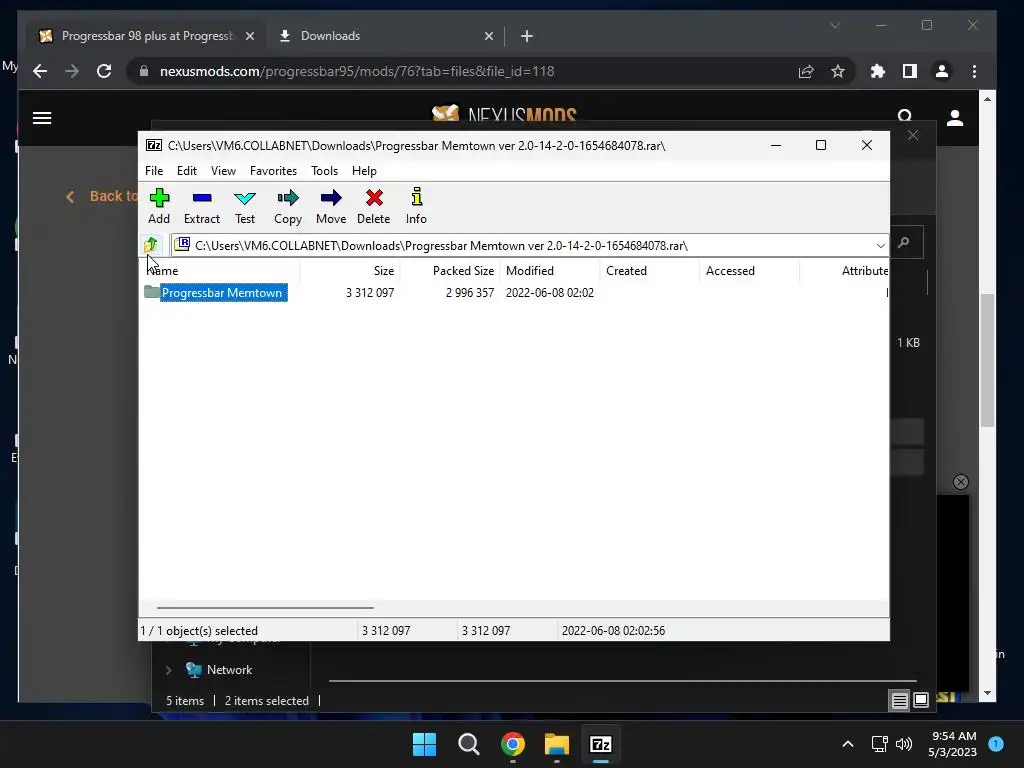Extract the archive with the Extract icon
The image size is (1024, 768).
tap(202, 206)
